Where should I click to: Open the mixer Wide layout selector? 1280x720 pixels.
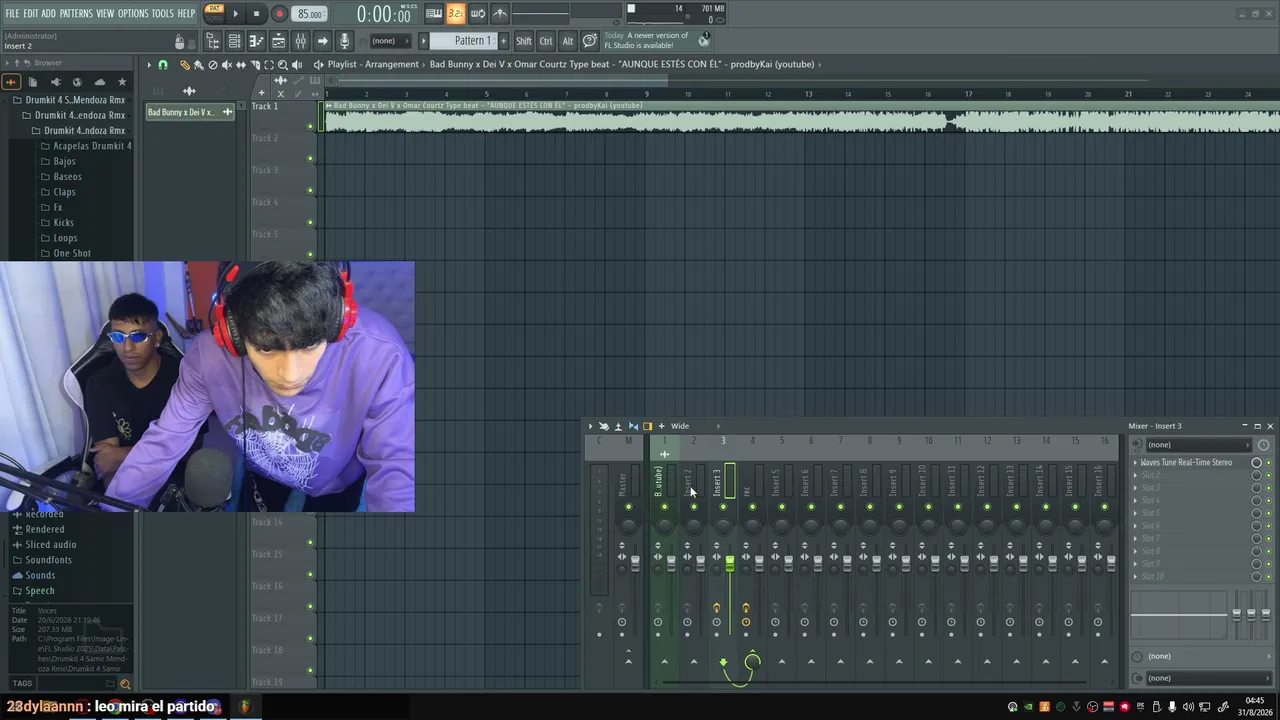[x=680, y=426]
